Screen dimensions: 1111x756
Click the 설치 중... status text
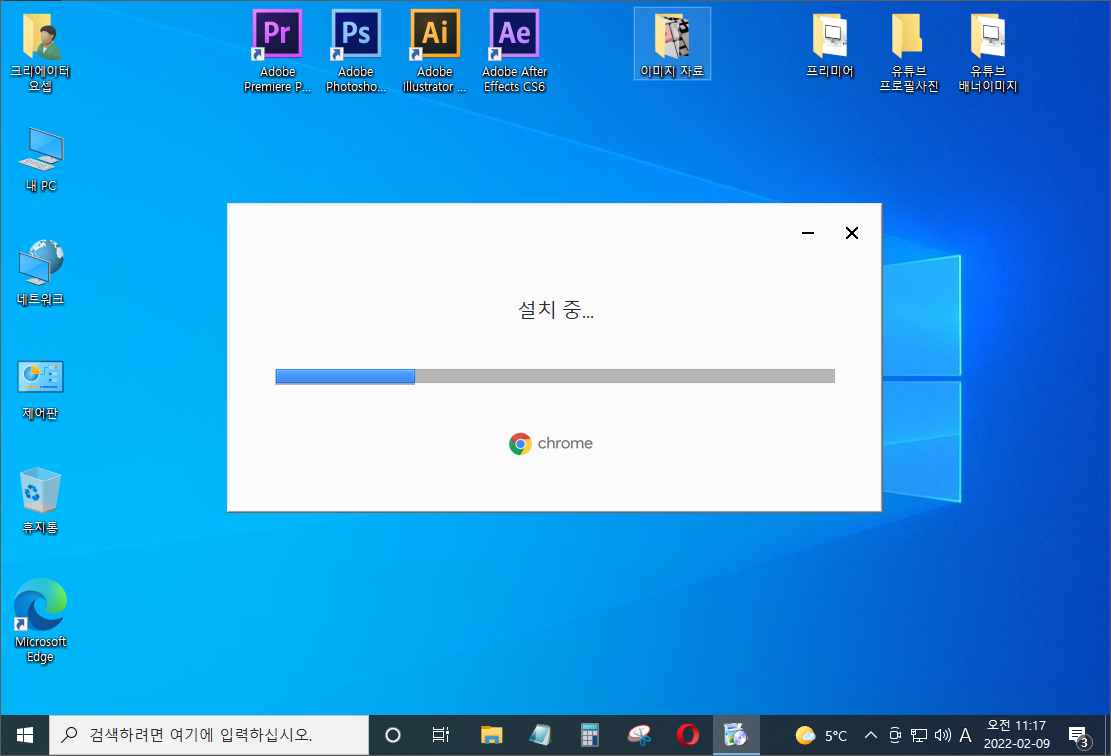pos(556,310)
